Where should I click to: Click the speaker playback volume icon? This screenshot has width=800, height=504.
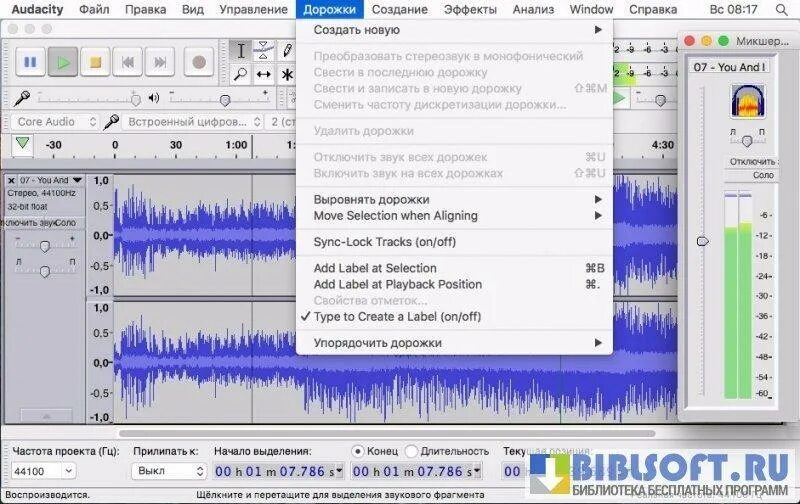click(x=154, y=97)
